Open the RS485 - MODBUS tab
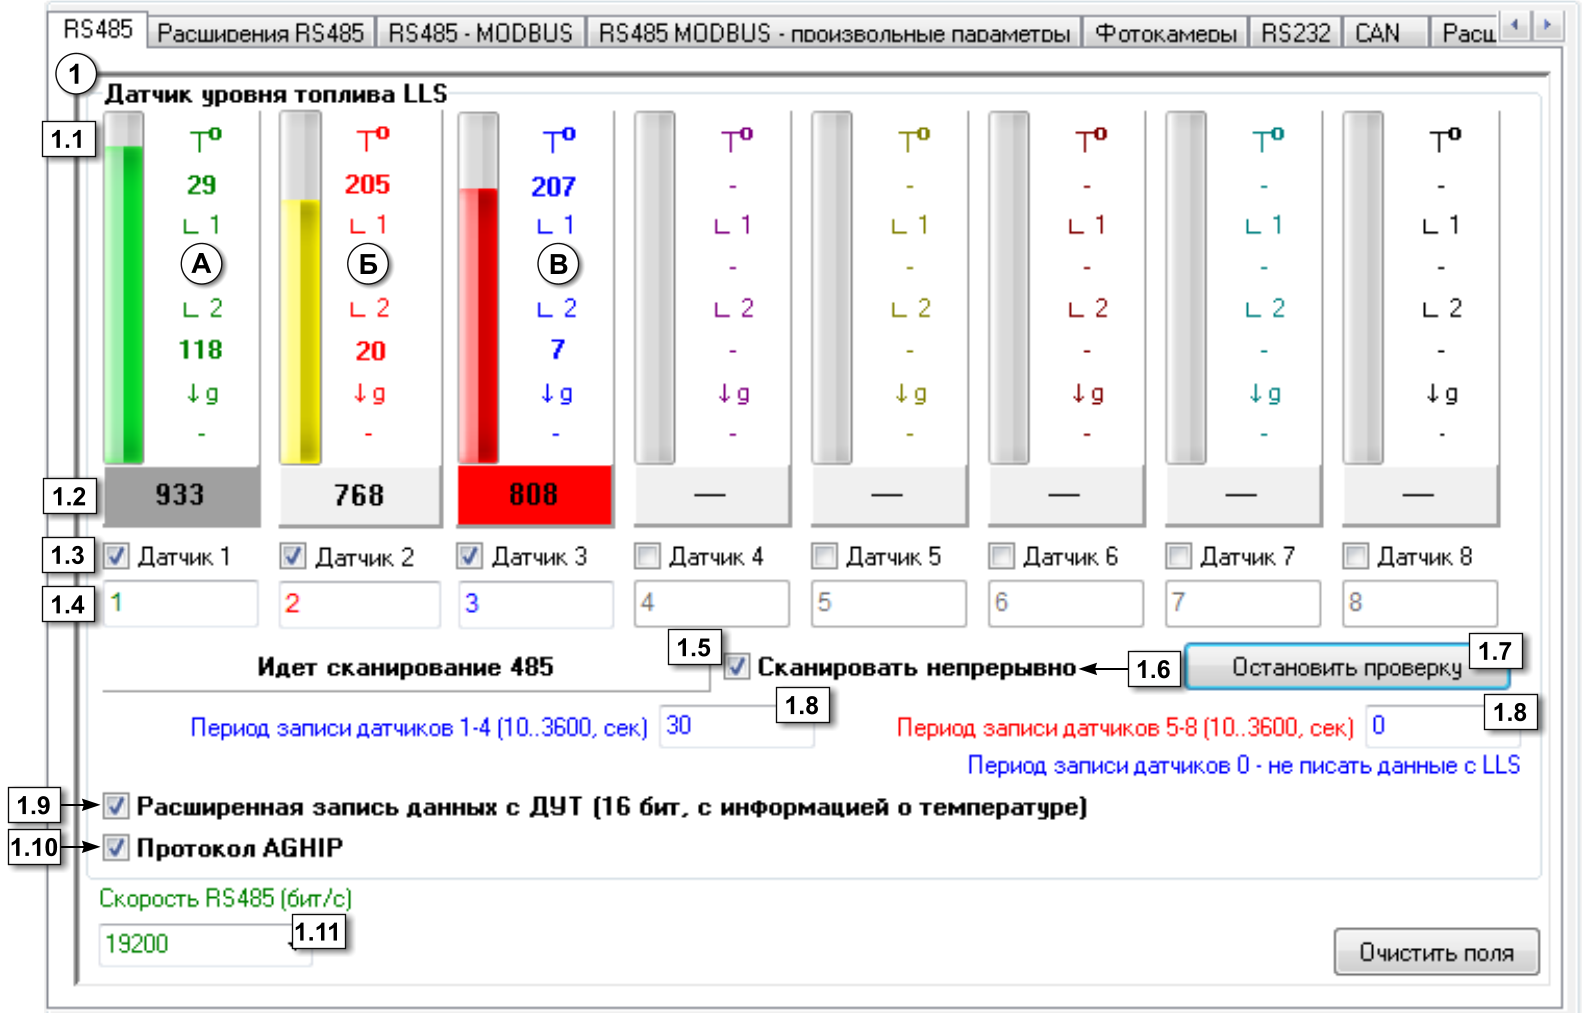 pyautogui.click(x=480, y=33)
